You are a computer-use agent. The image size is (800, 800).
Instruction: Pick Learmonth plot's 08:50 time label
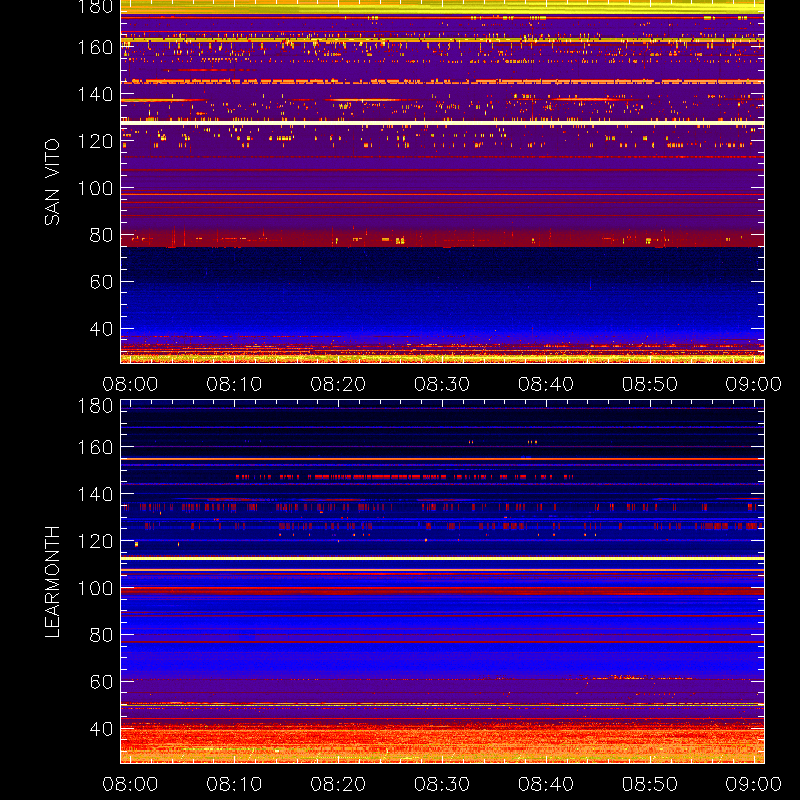click(649, 784)
